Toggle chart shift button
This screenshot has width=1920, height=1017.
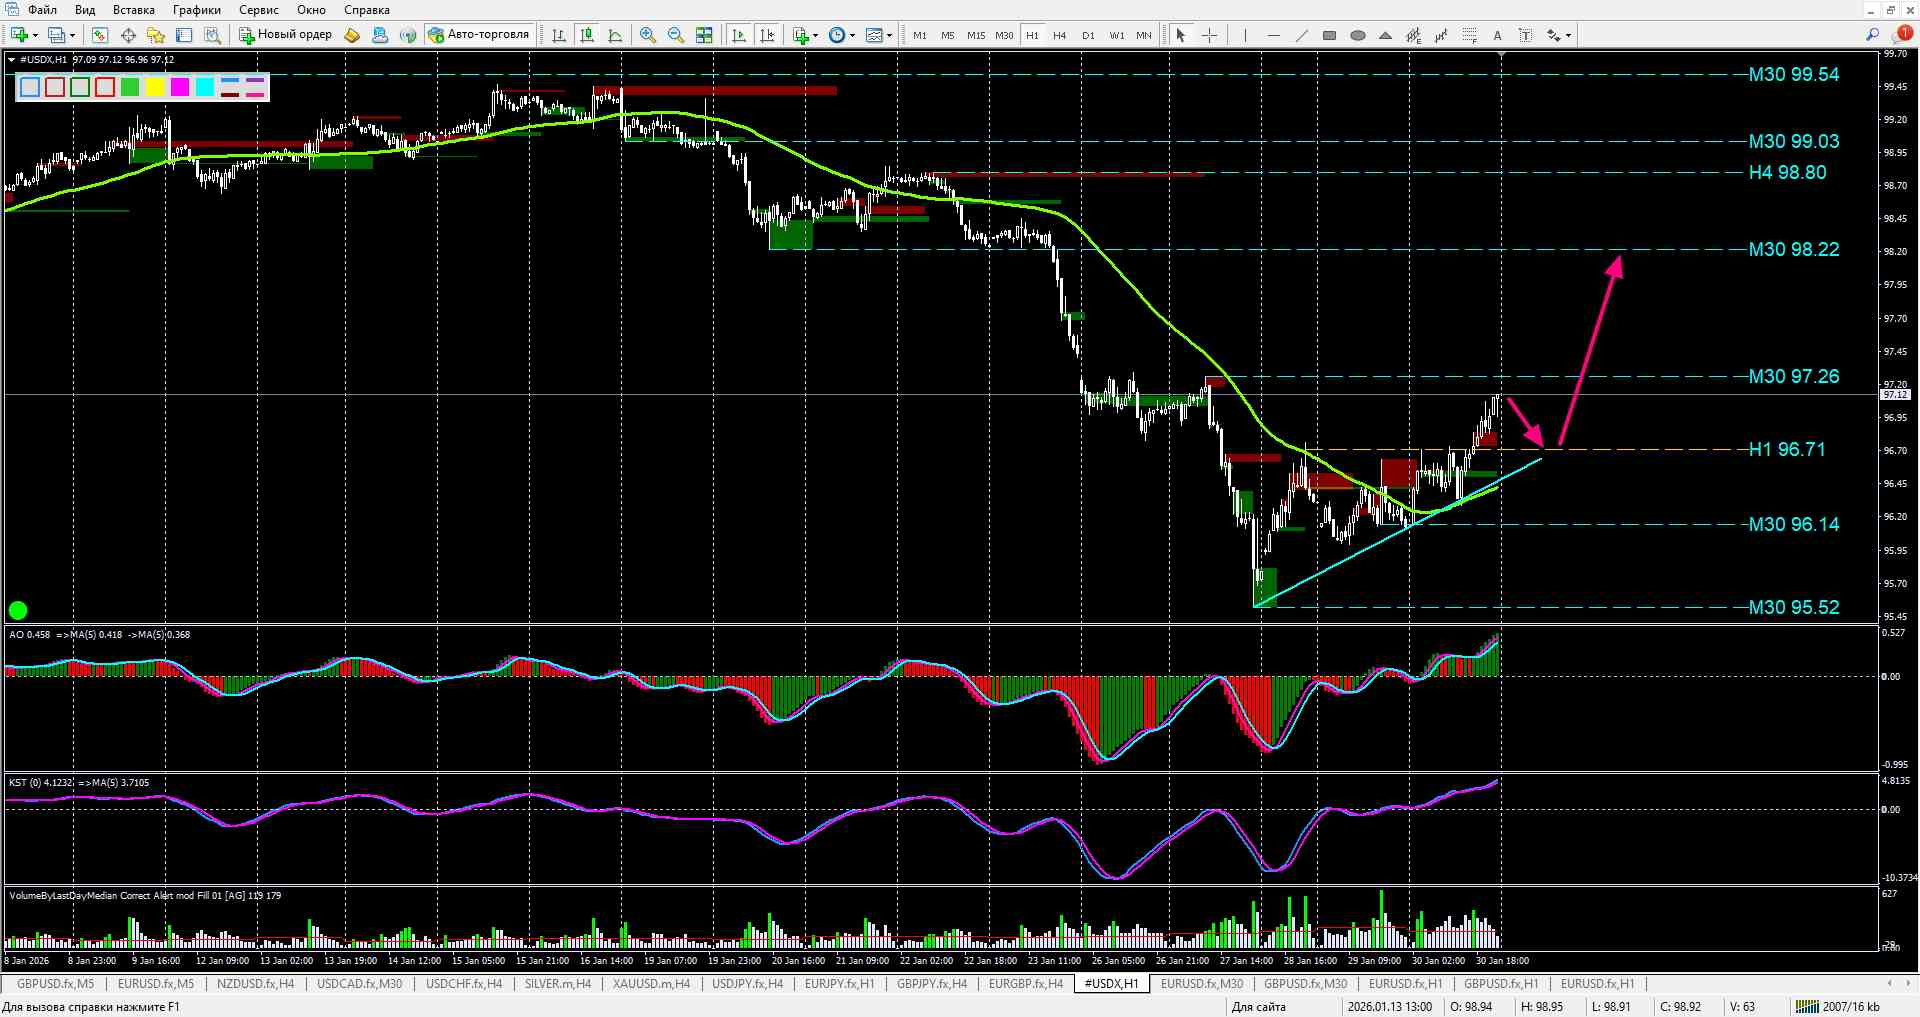click(767, 35)
